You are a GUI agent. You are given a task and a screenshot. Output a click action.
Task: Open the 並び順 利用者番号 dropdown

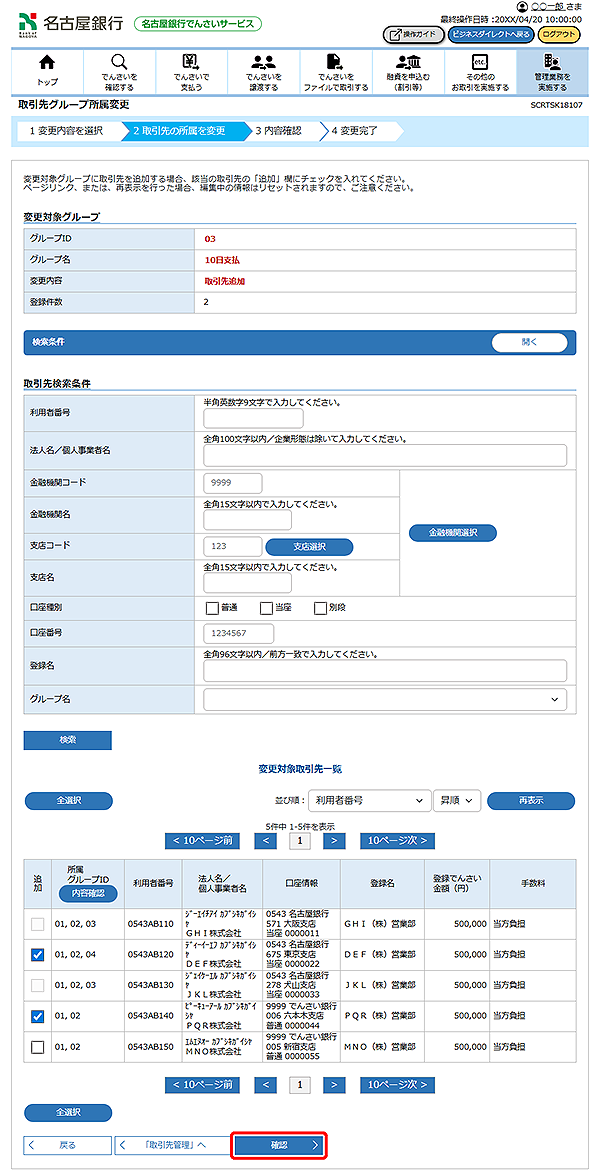pyautogui.click(x=367, y=800)
